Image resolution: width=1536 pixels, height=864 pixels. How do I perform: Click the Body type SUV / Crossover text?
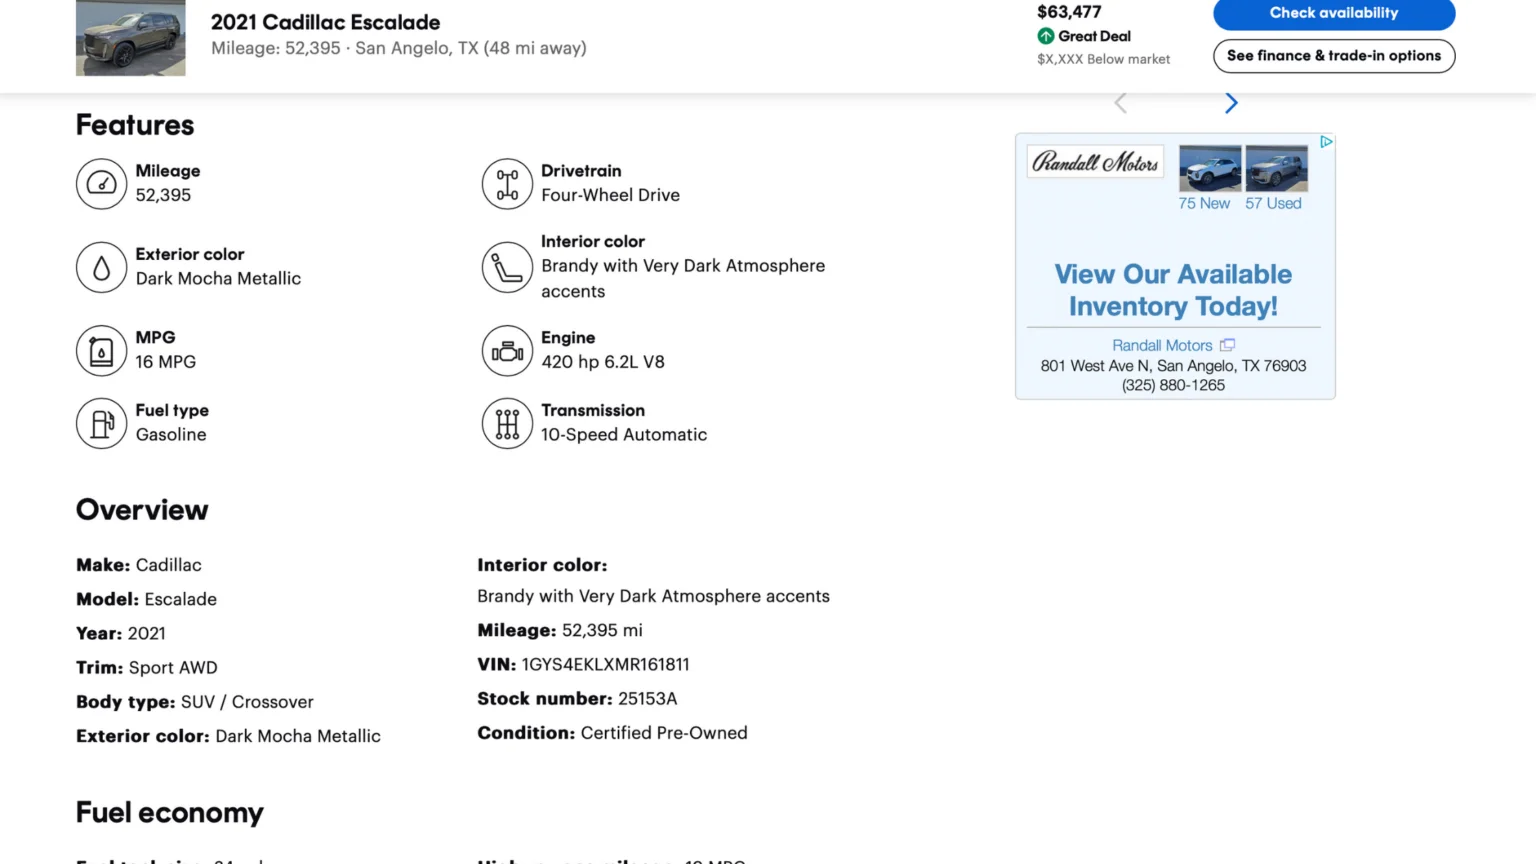pyautogui.click(x=195, y=702)
